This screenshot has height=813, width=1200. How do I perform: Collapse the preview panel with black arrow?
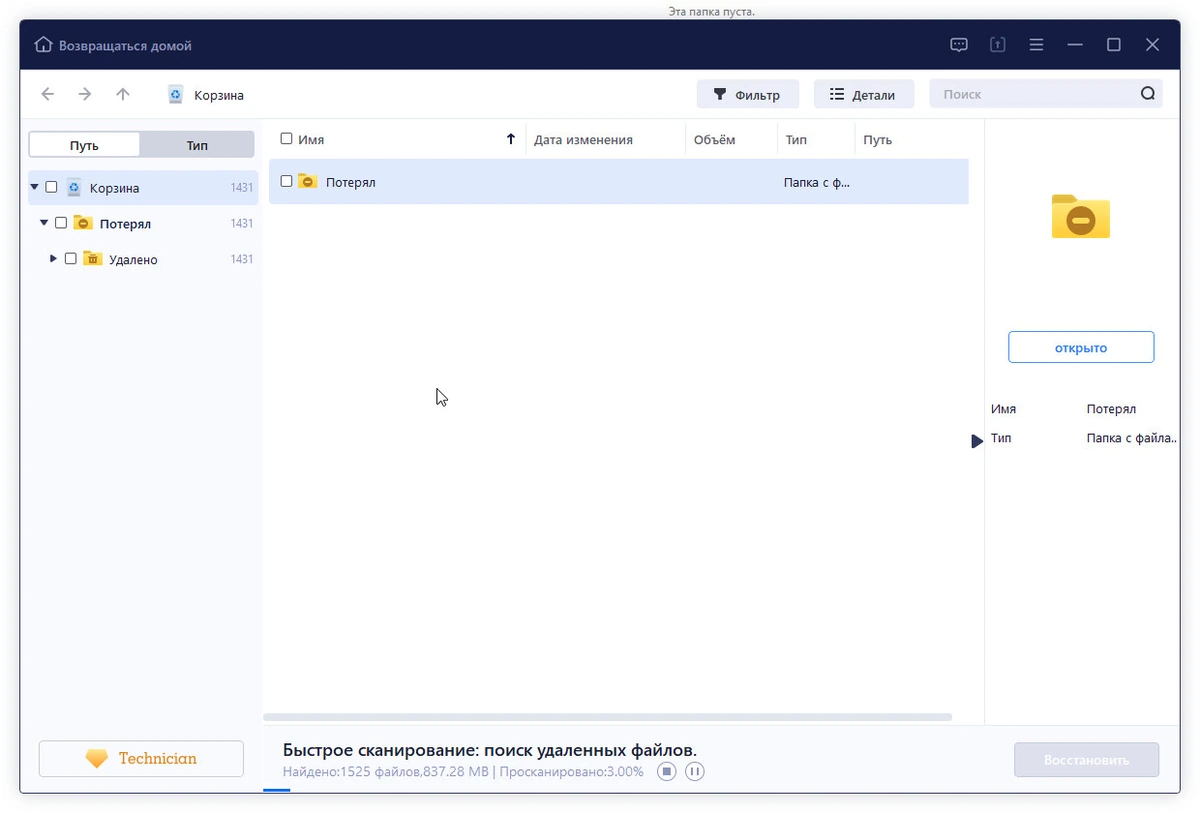[977, 441]
